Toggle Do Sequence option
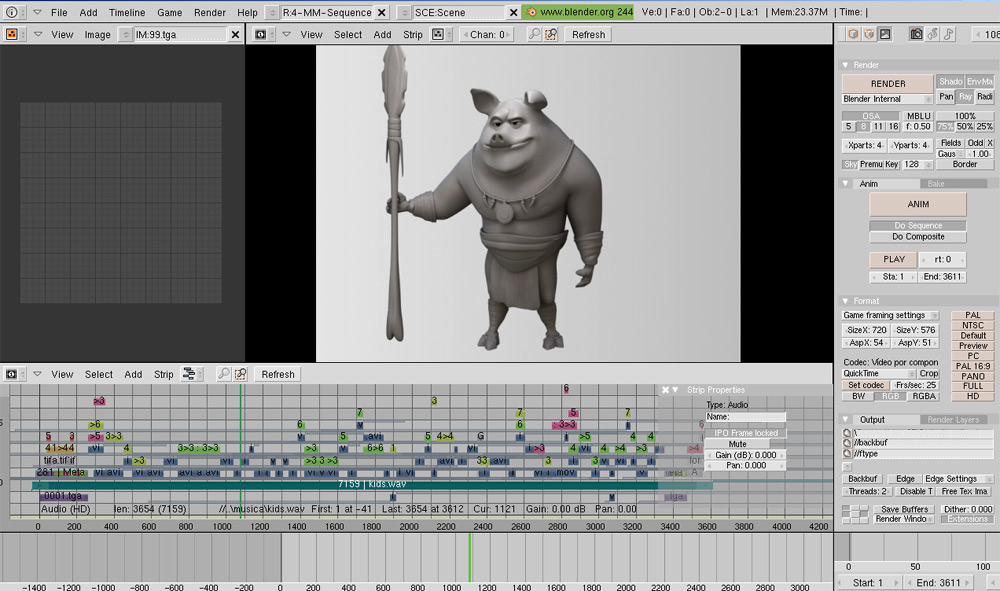The image size is (1000, 591). point(918,225)
